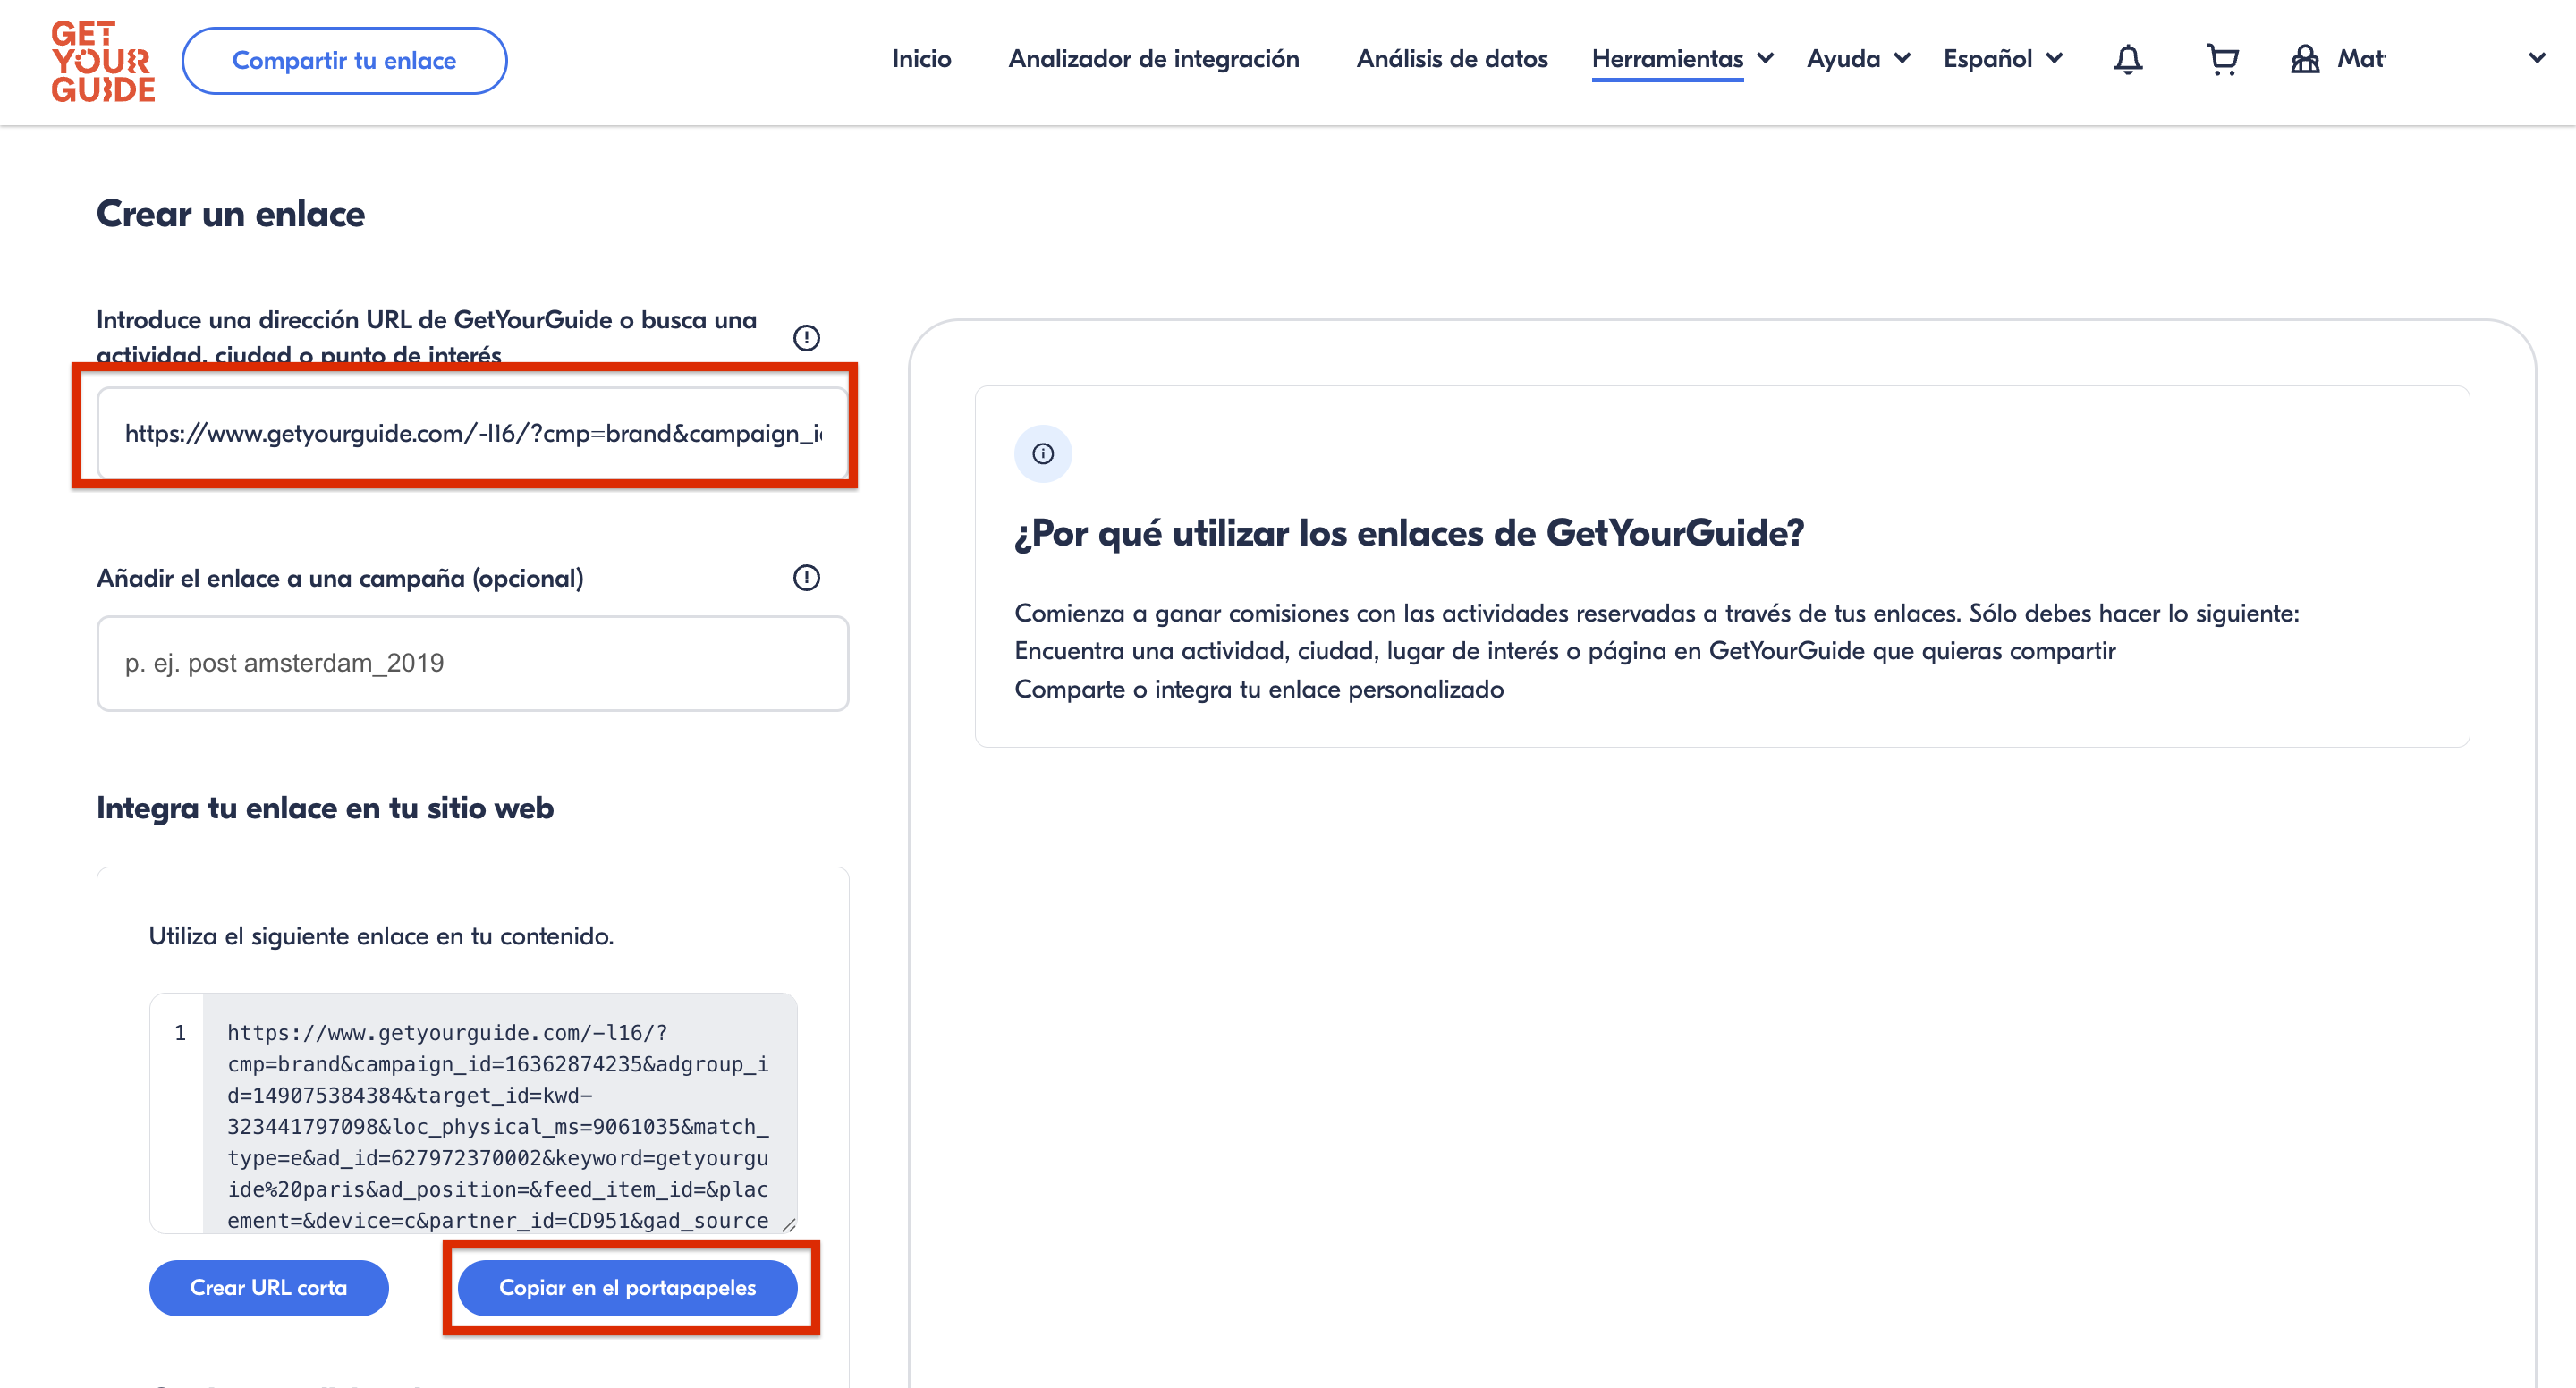Click info icon beside campaign field label
2576x1388 pixels.
click(x=806, y=578)
